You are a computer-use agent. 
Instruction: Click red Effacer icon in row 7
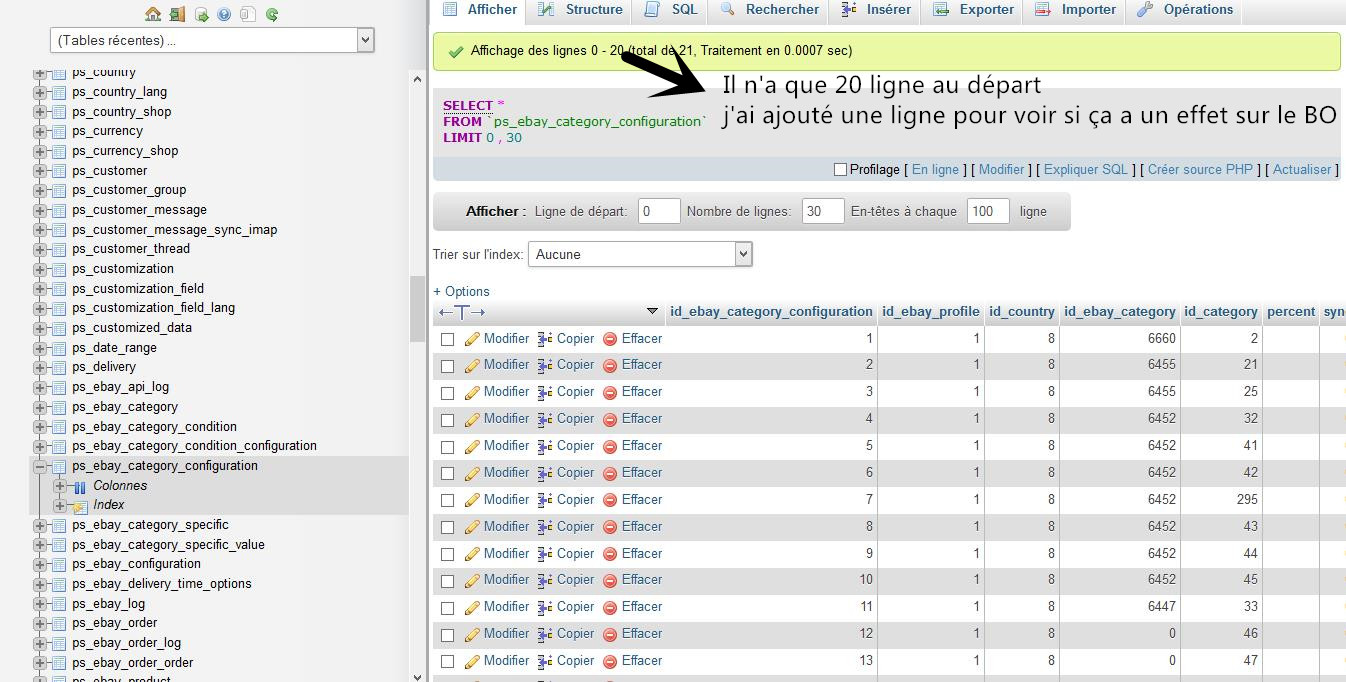click(x=610, y=500)
